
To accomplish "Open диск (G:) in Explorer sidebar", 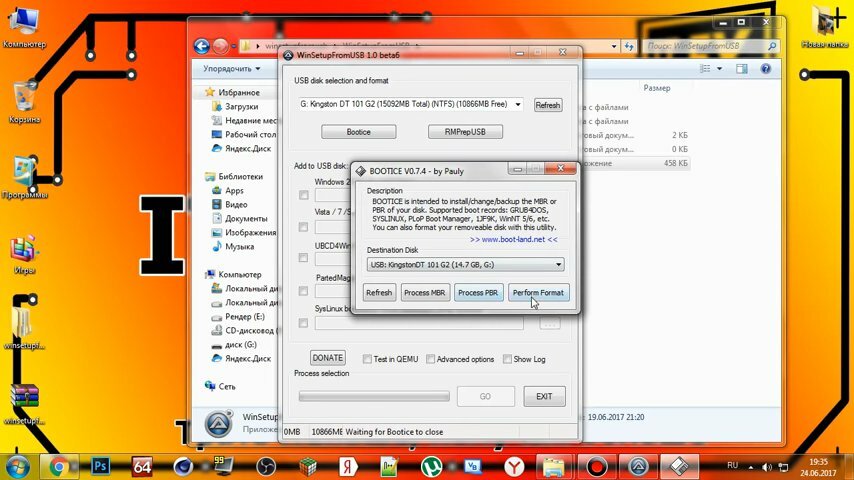I will tap(241, 344).
